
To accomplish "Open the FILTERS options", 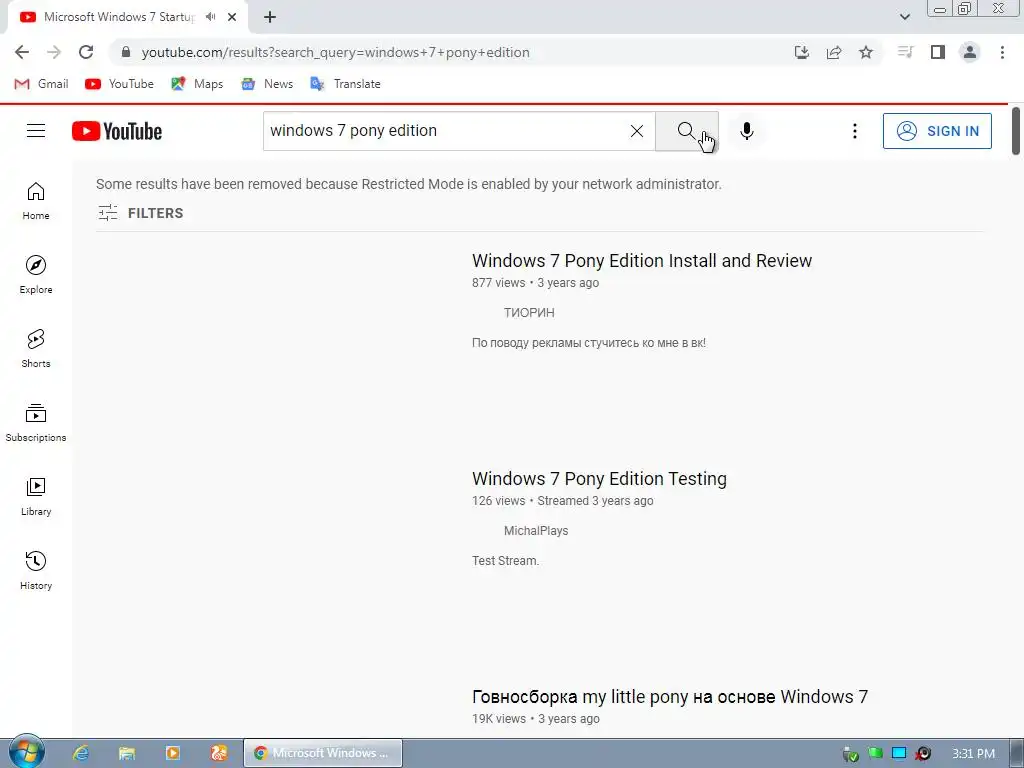I will [140, 213].
